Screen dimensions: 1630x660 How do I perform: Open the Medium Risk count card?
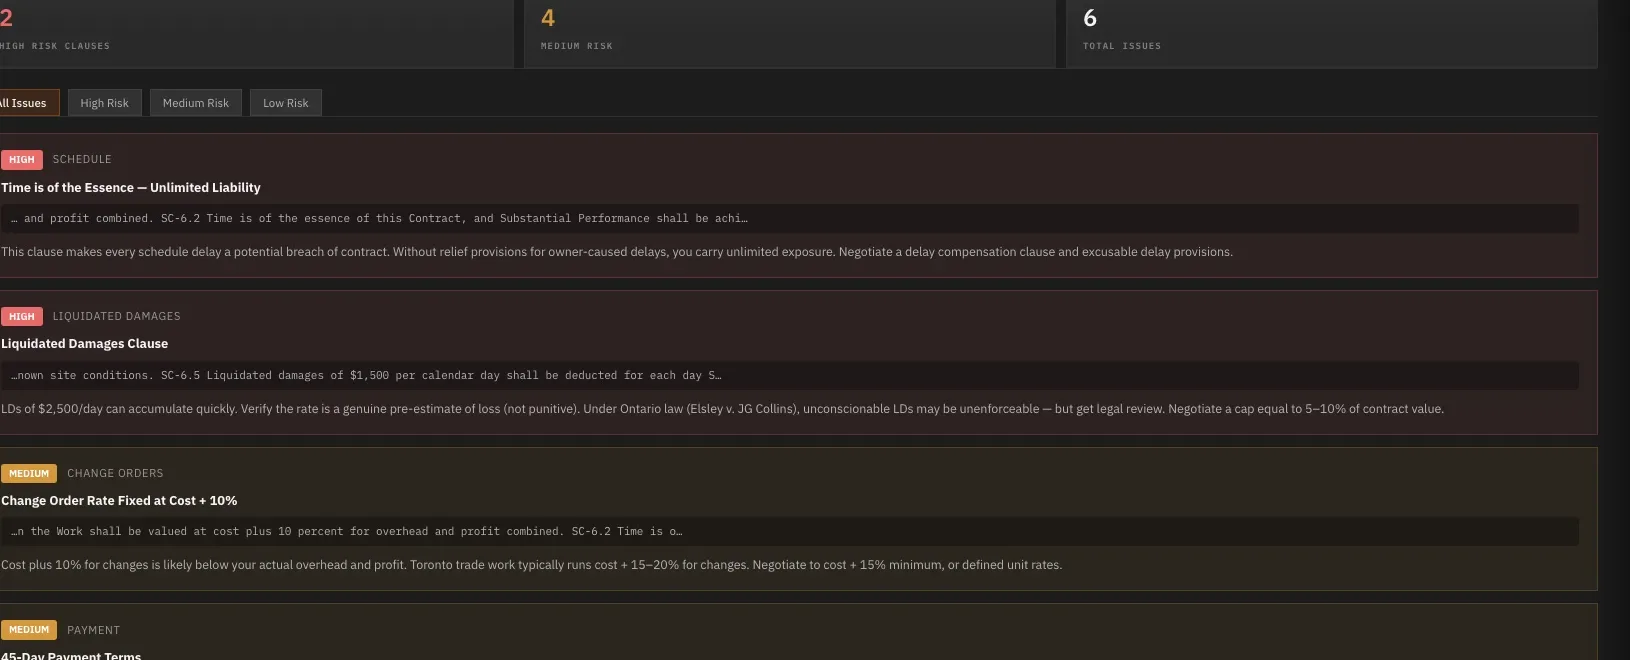(789, 33)
